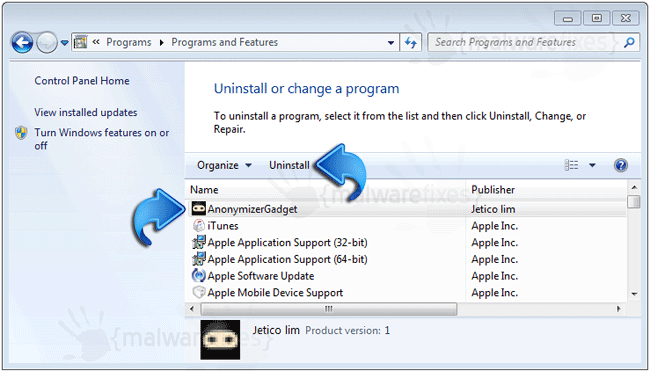Open the address bar history dropdown

pos(390,42)
